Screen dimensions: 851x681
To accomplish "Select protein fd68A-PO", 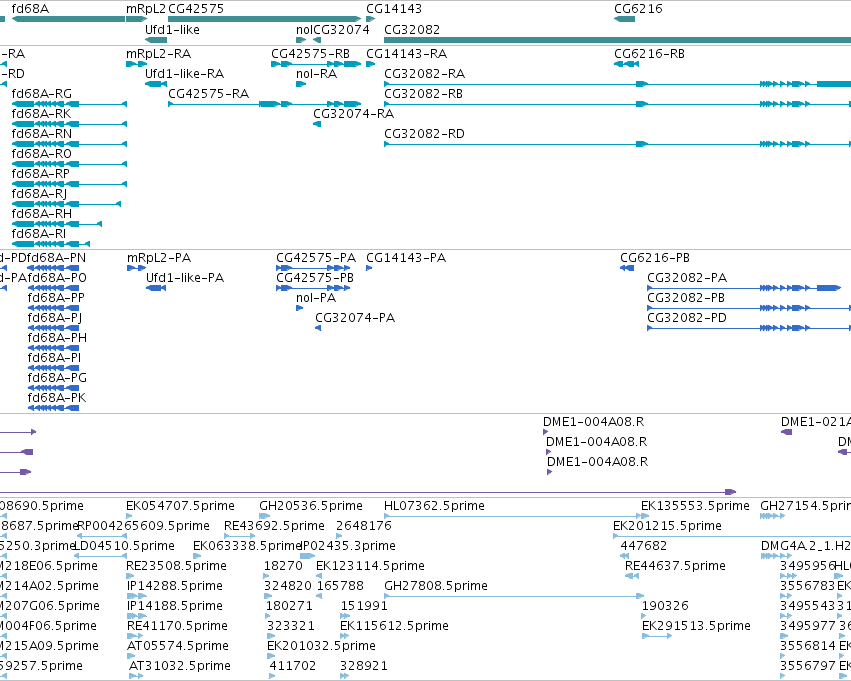I will 53,288.
